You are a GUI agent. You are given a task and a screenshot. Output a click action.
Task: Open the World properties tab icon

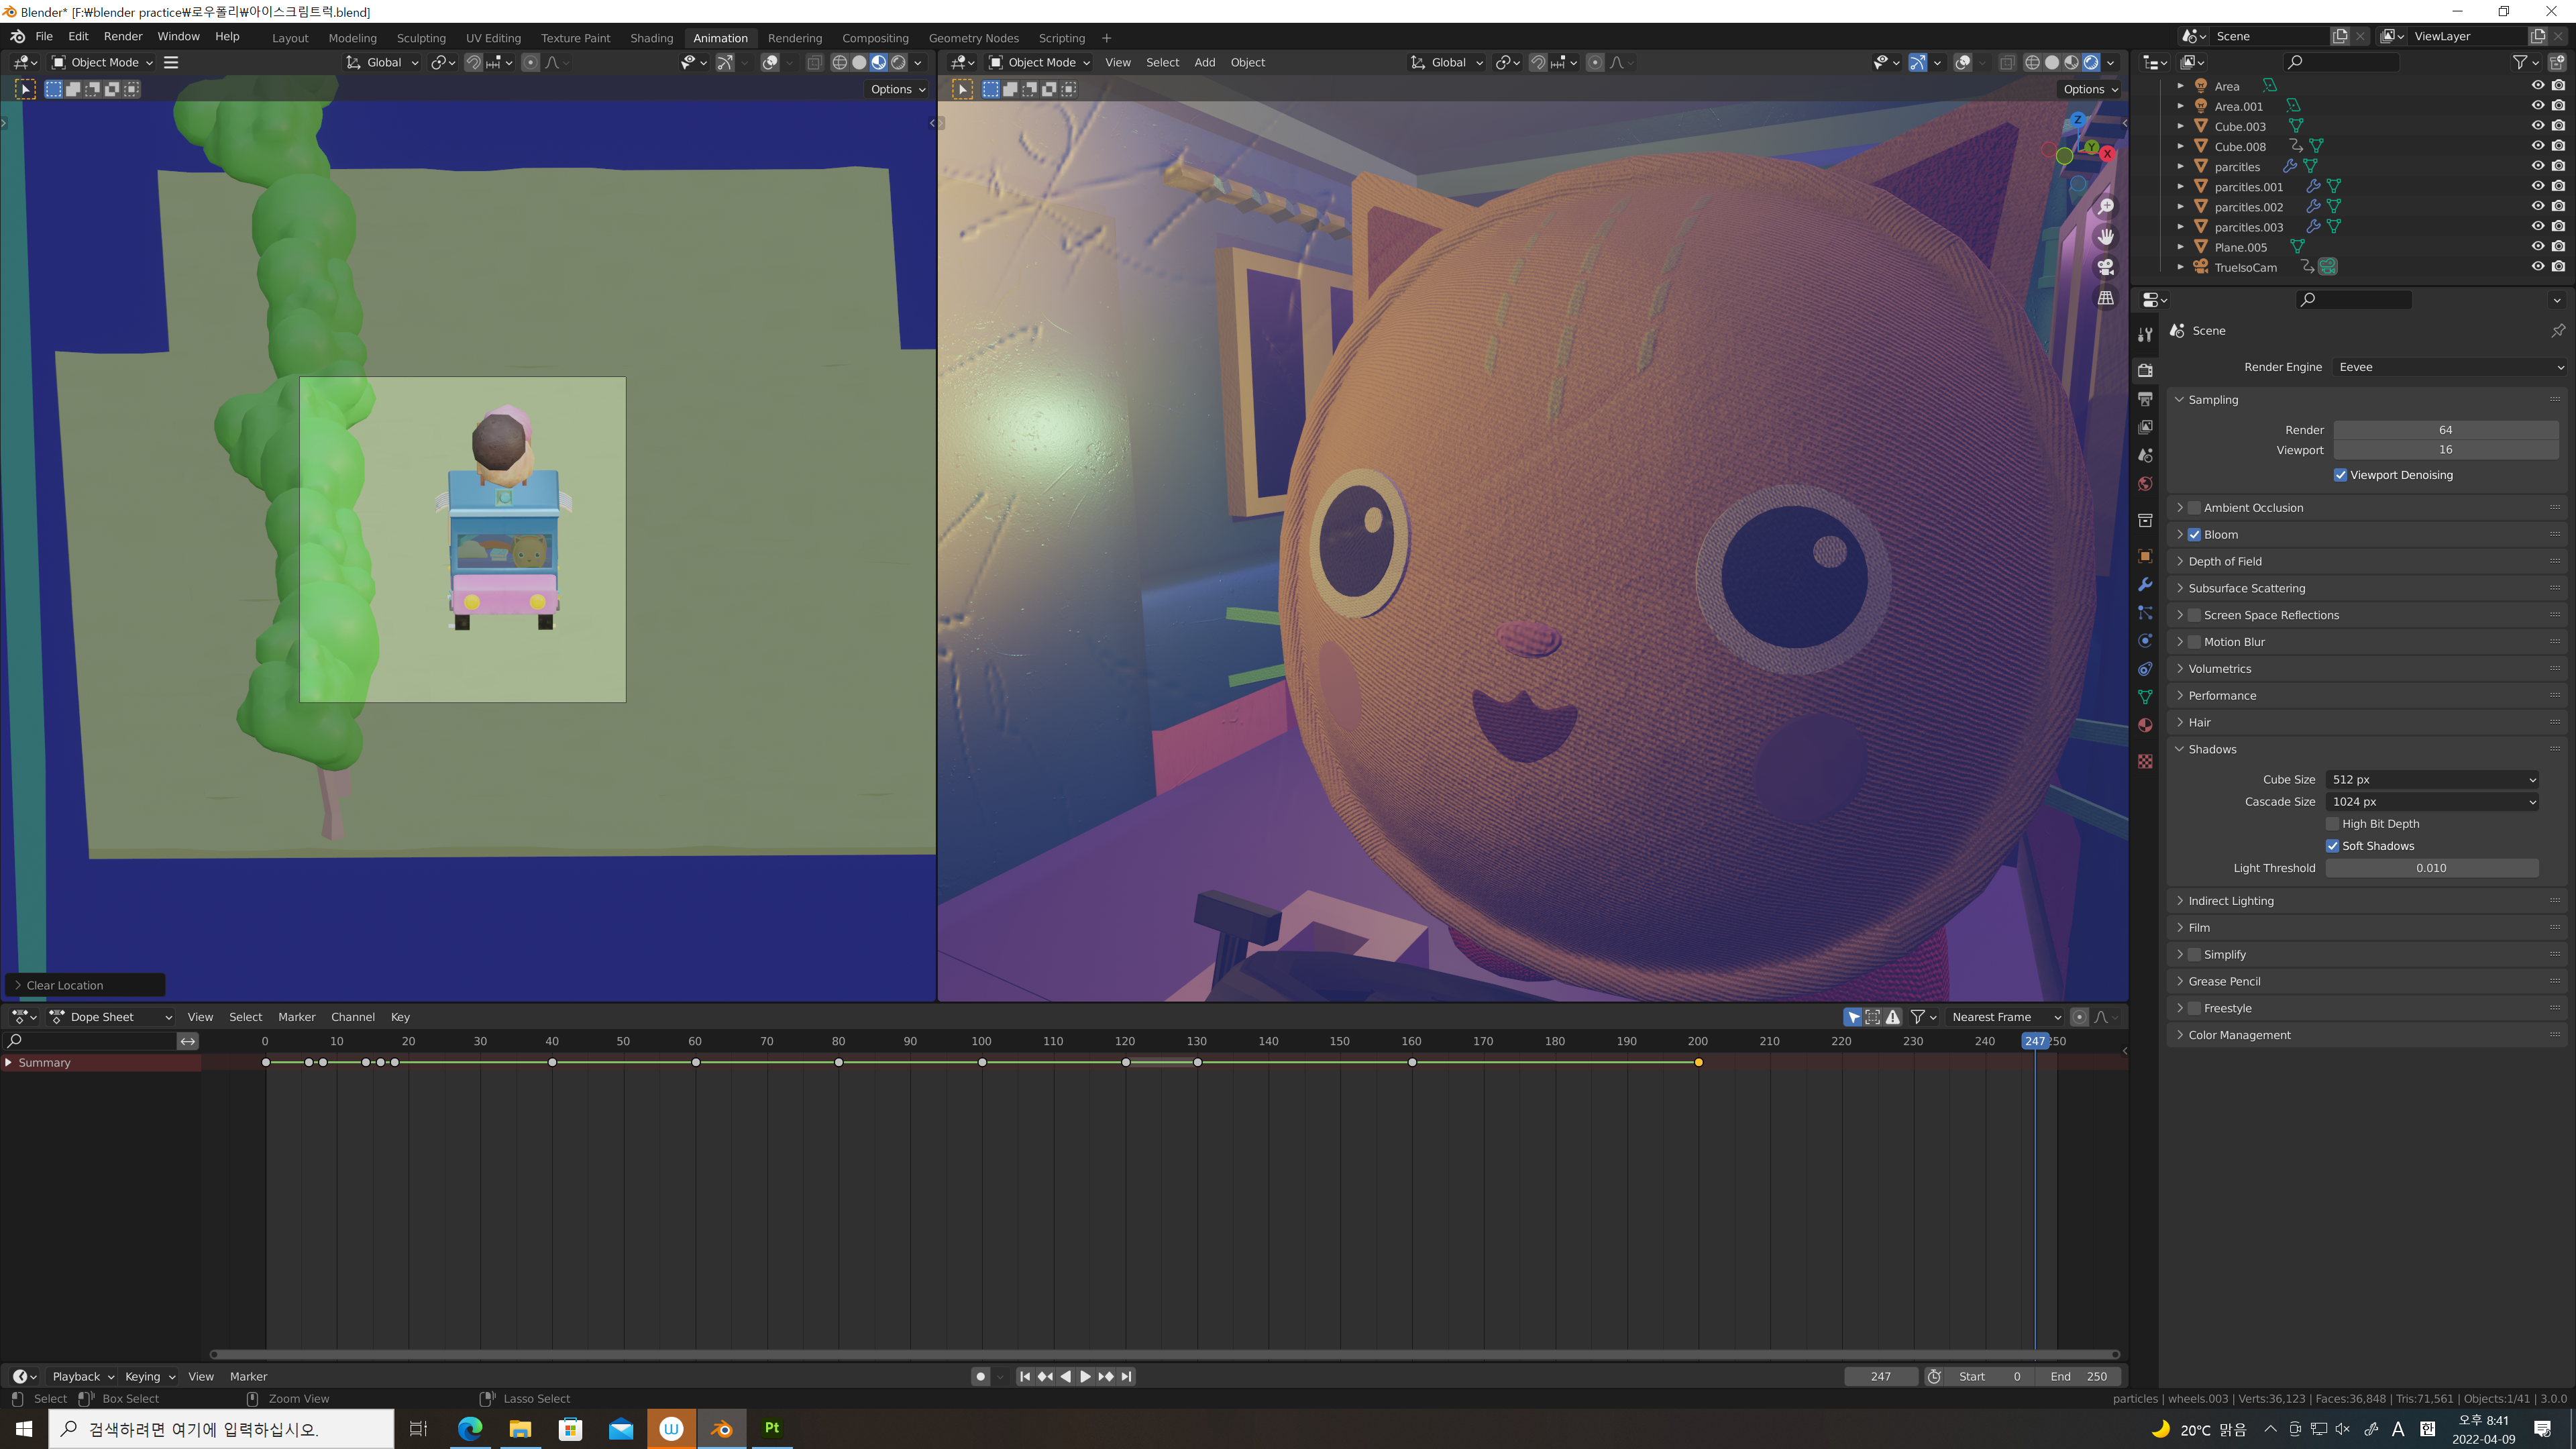(2145, 484)
